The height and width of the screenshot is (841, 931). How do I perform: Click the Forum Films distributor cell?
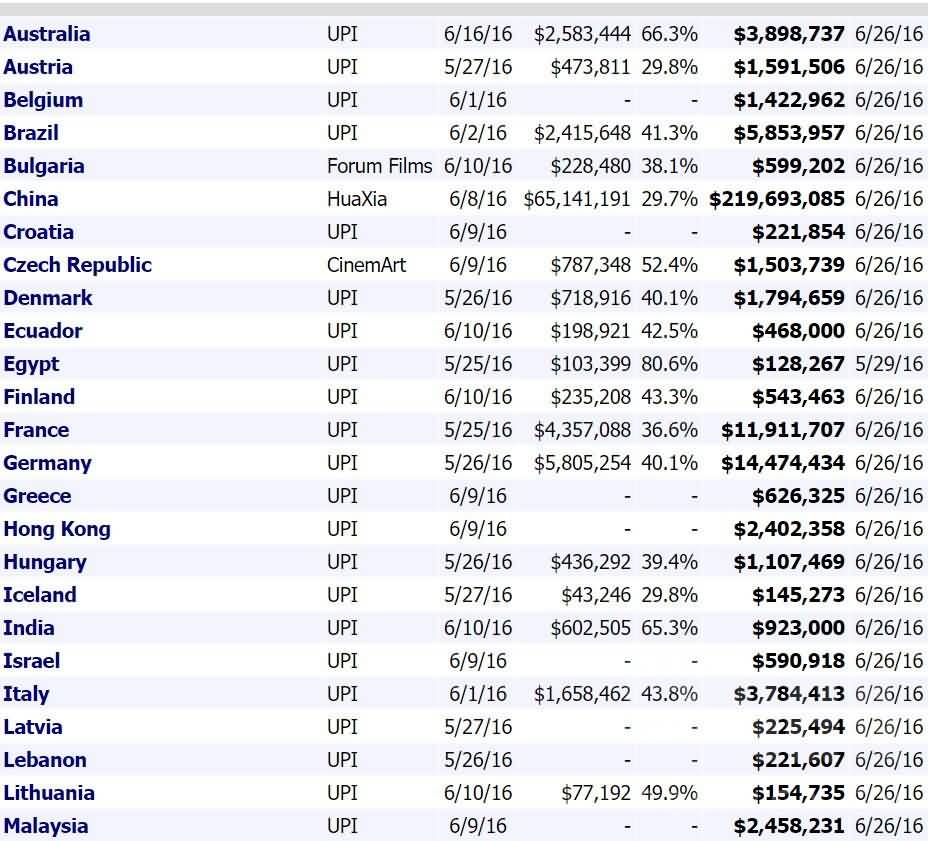pos(380,166)
